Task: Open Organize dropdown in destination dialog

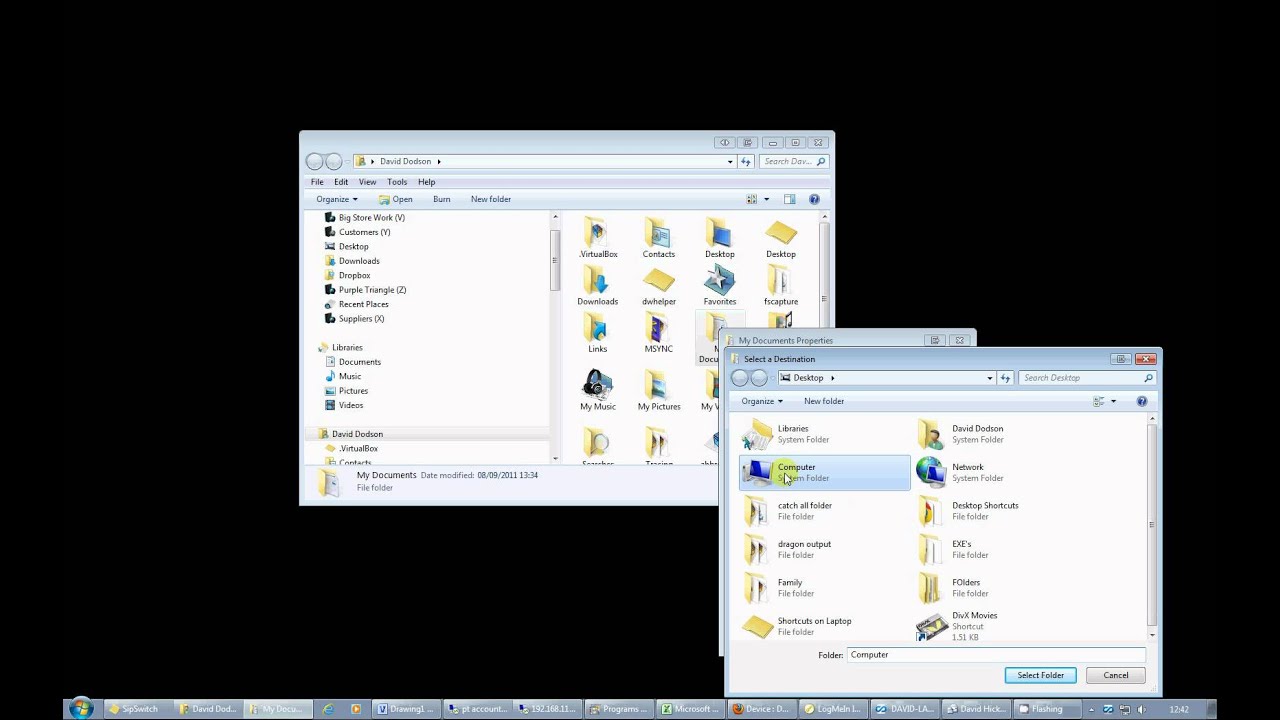Action: (762, 401)
